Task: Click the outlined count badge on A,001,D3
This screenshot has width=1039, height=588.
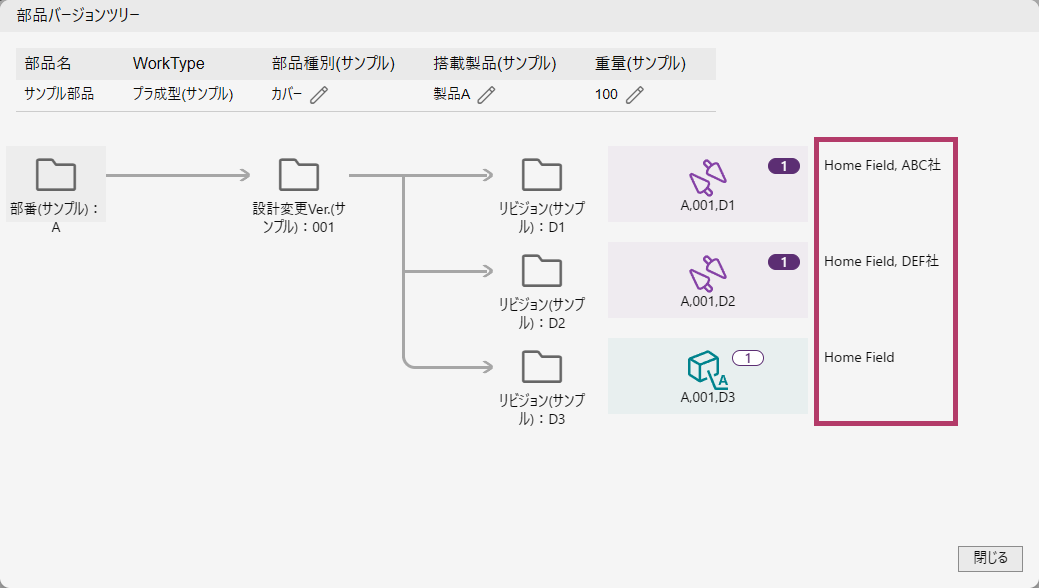Action: tap(748, 357)
